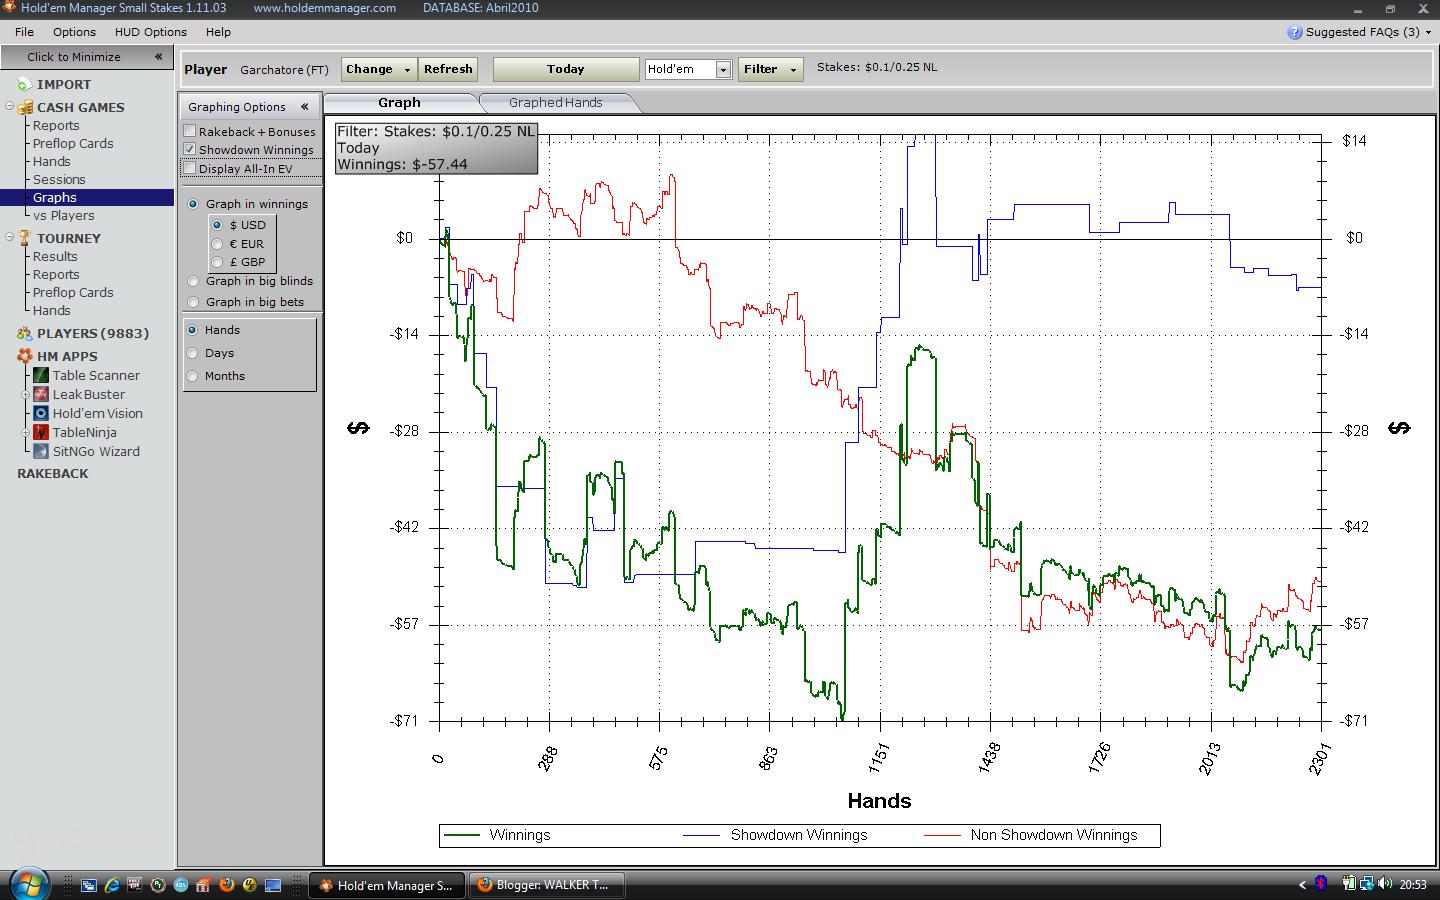Open the Hold'em game type dropdown
Image resolution: width=1440 pixels, height=900 pixels.
coord(688,69)
